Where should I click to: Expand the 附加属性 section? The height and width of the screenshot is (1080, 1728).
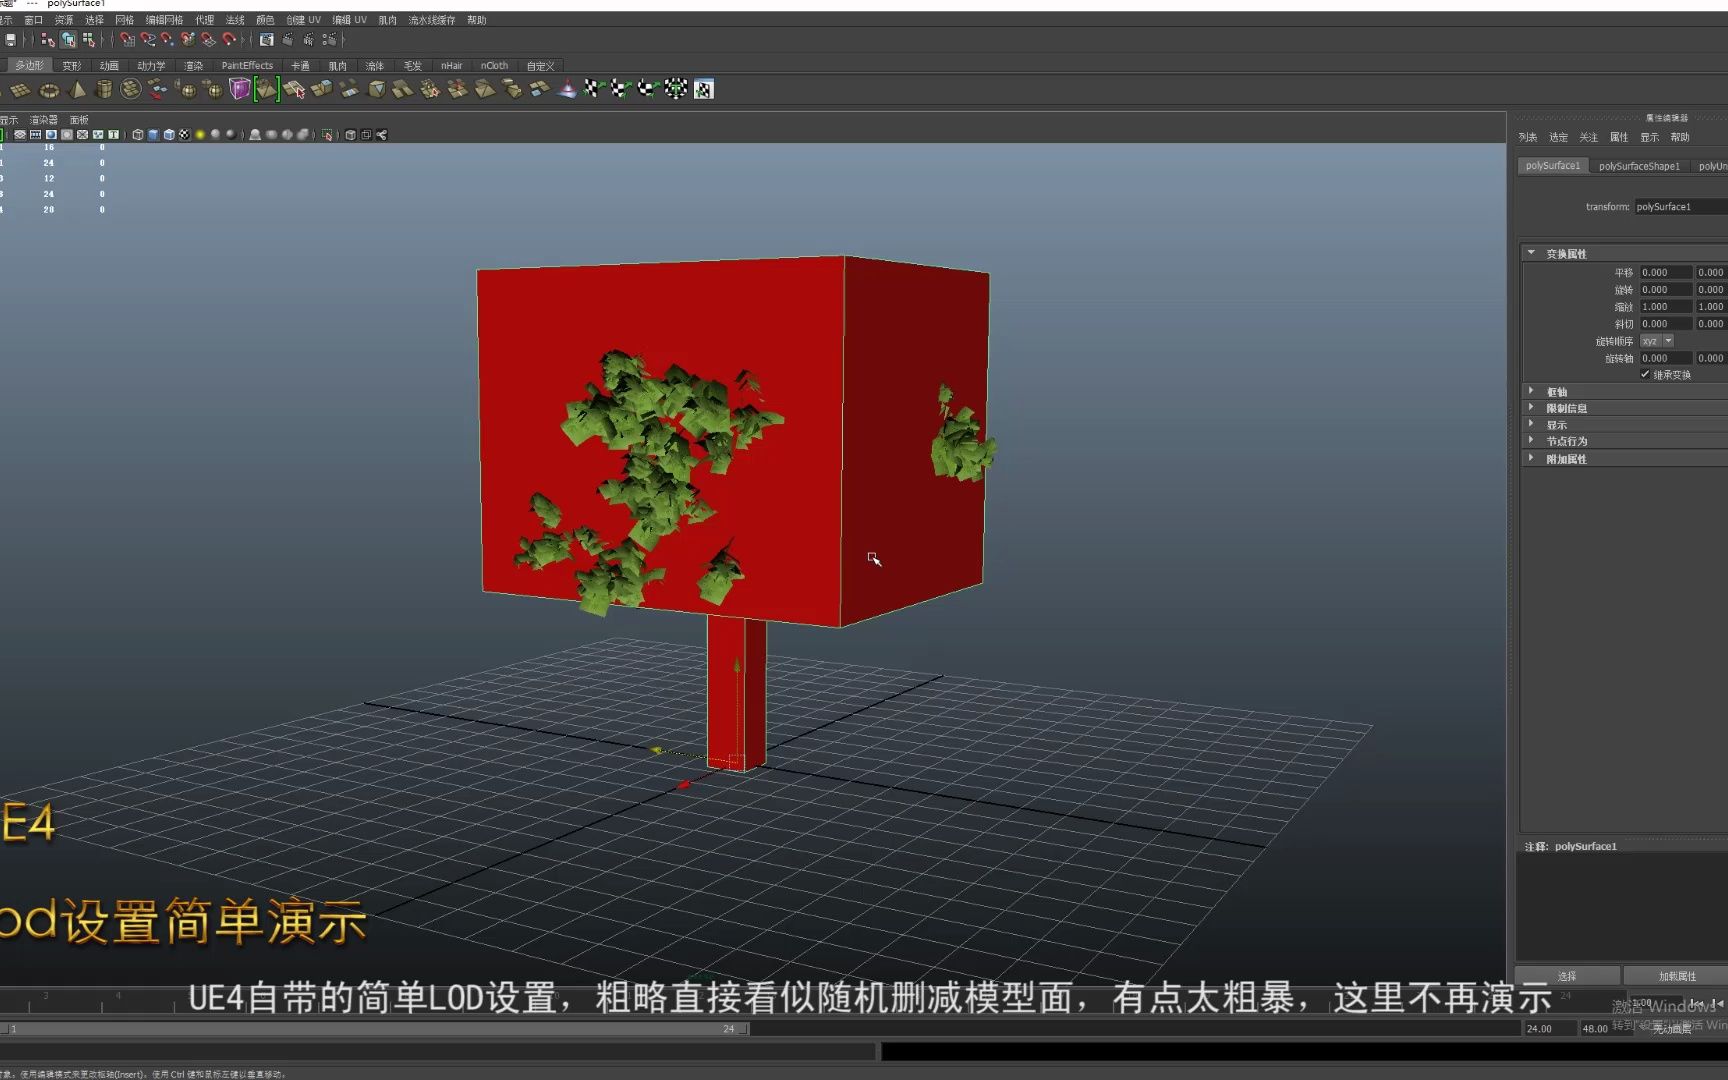click(x=1530, y=457)
